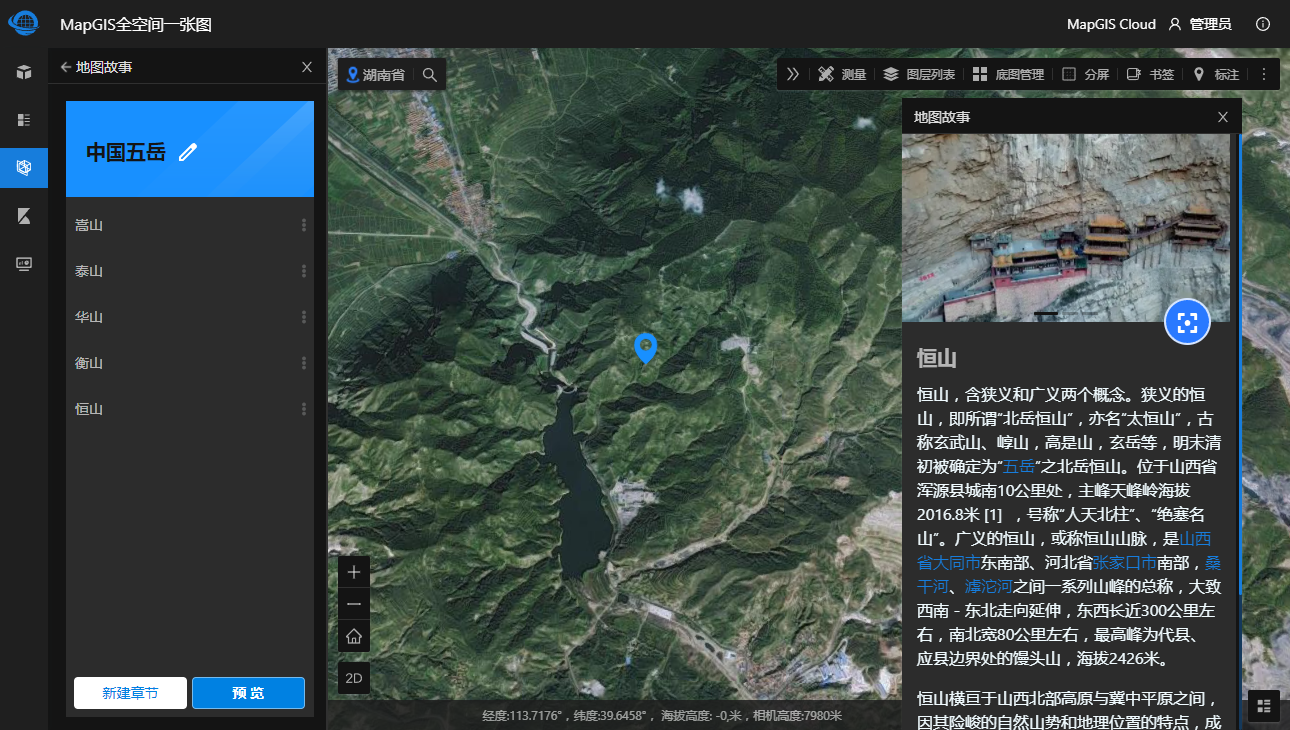
Task: Collapse the toolbar with double chevron
Action: point(793,74)
